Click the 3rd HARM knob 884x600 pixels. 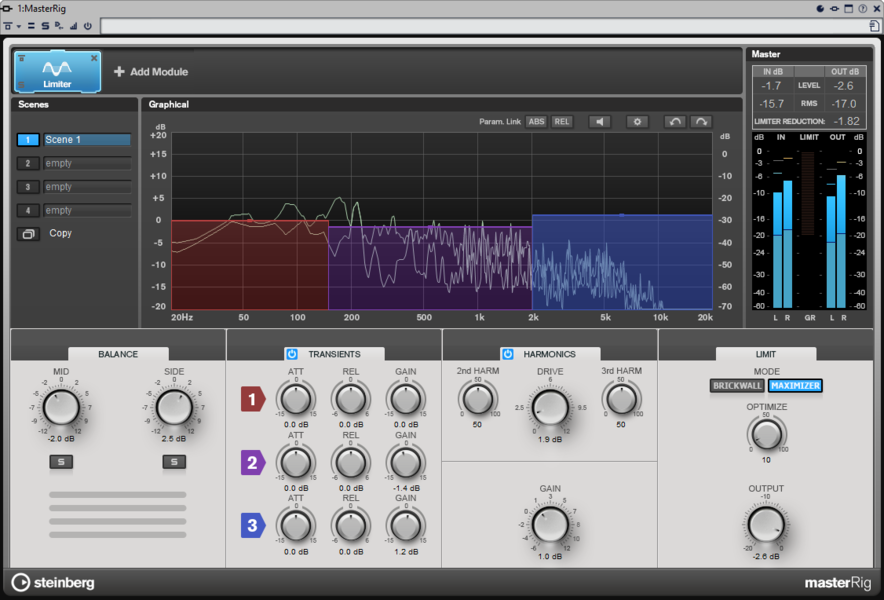click(621, 399)
